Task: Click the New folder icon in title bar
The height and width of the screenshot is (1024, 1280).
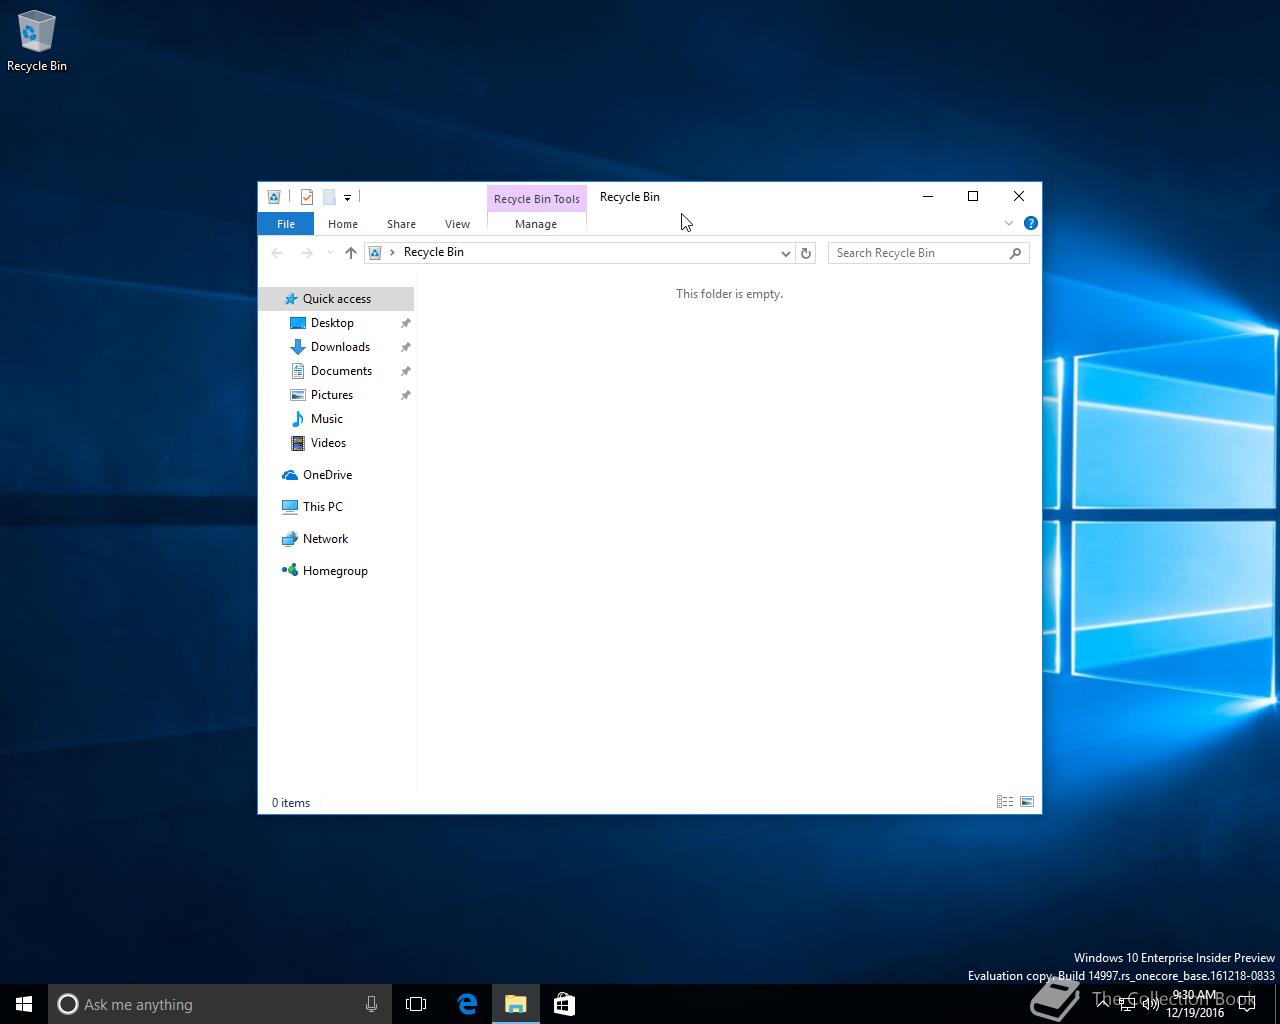Action: tap(328, 197)
